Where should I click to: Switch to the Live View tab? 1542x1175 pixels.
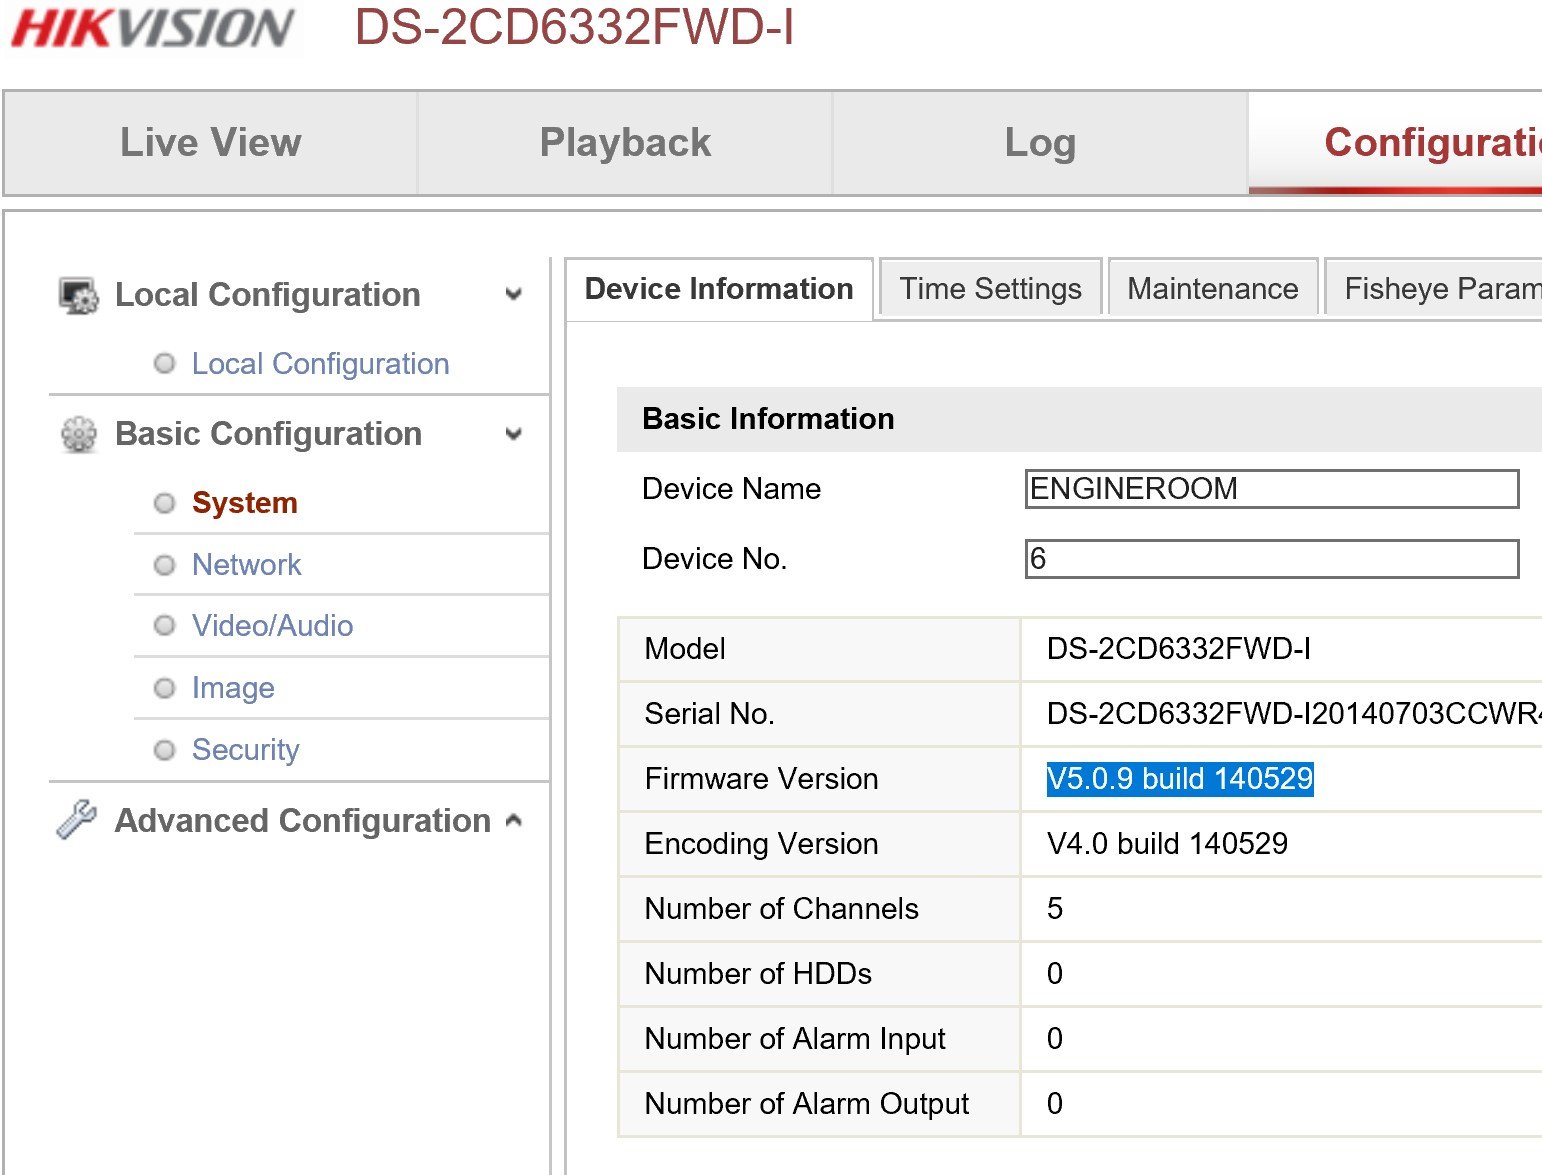pyautogui.click(x=210, y=143)
